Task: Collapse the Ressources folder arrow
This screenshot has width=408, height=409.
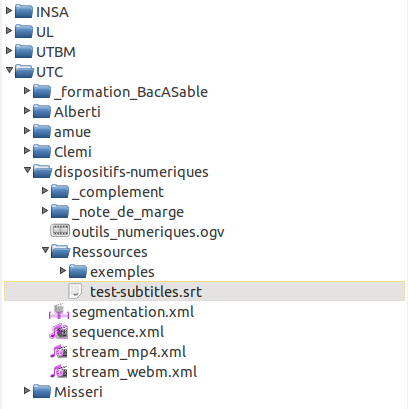Action: (45, 250)
